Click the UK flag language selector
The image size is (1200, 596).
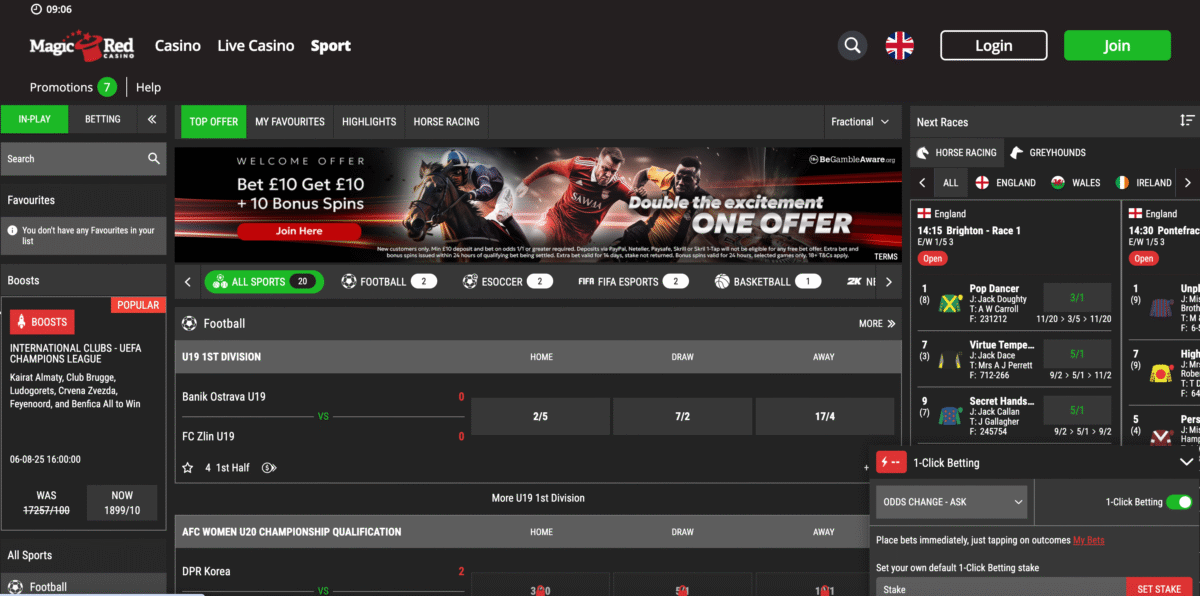(x=900, y=45)
